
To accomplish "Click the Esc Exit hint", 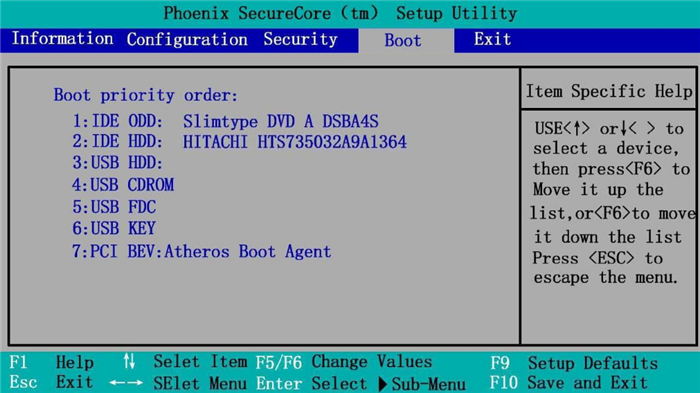I will [51, 382].
